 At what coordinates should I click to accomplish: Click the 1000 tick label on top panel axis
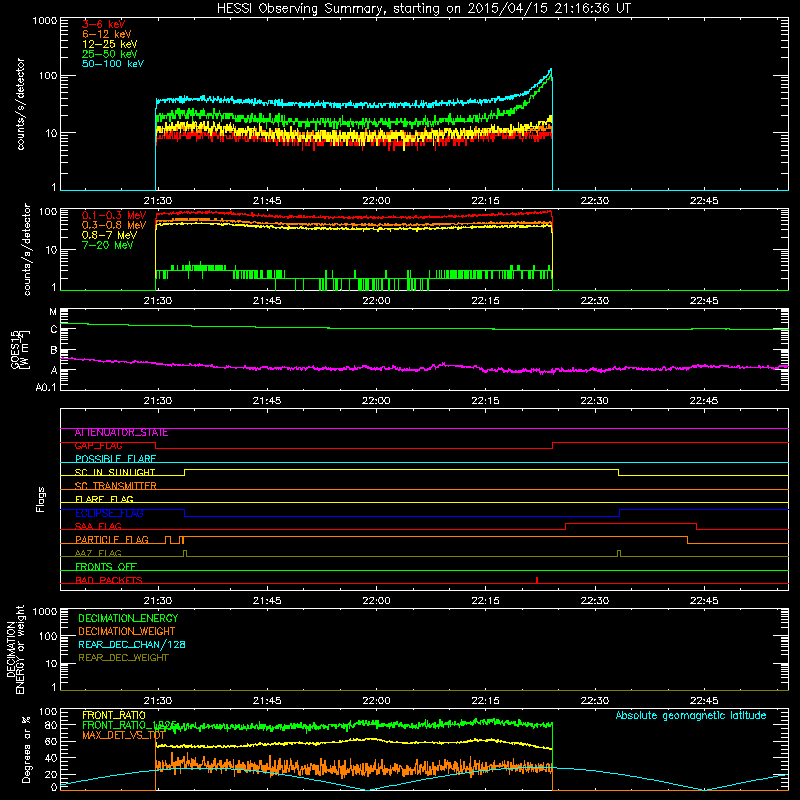point(45,21)
